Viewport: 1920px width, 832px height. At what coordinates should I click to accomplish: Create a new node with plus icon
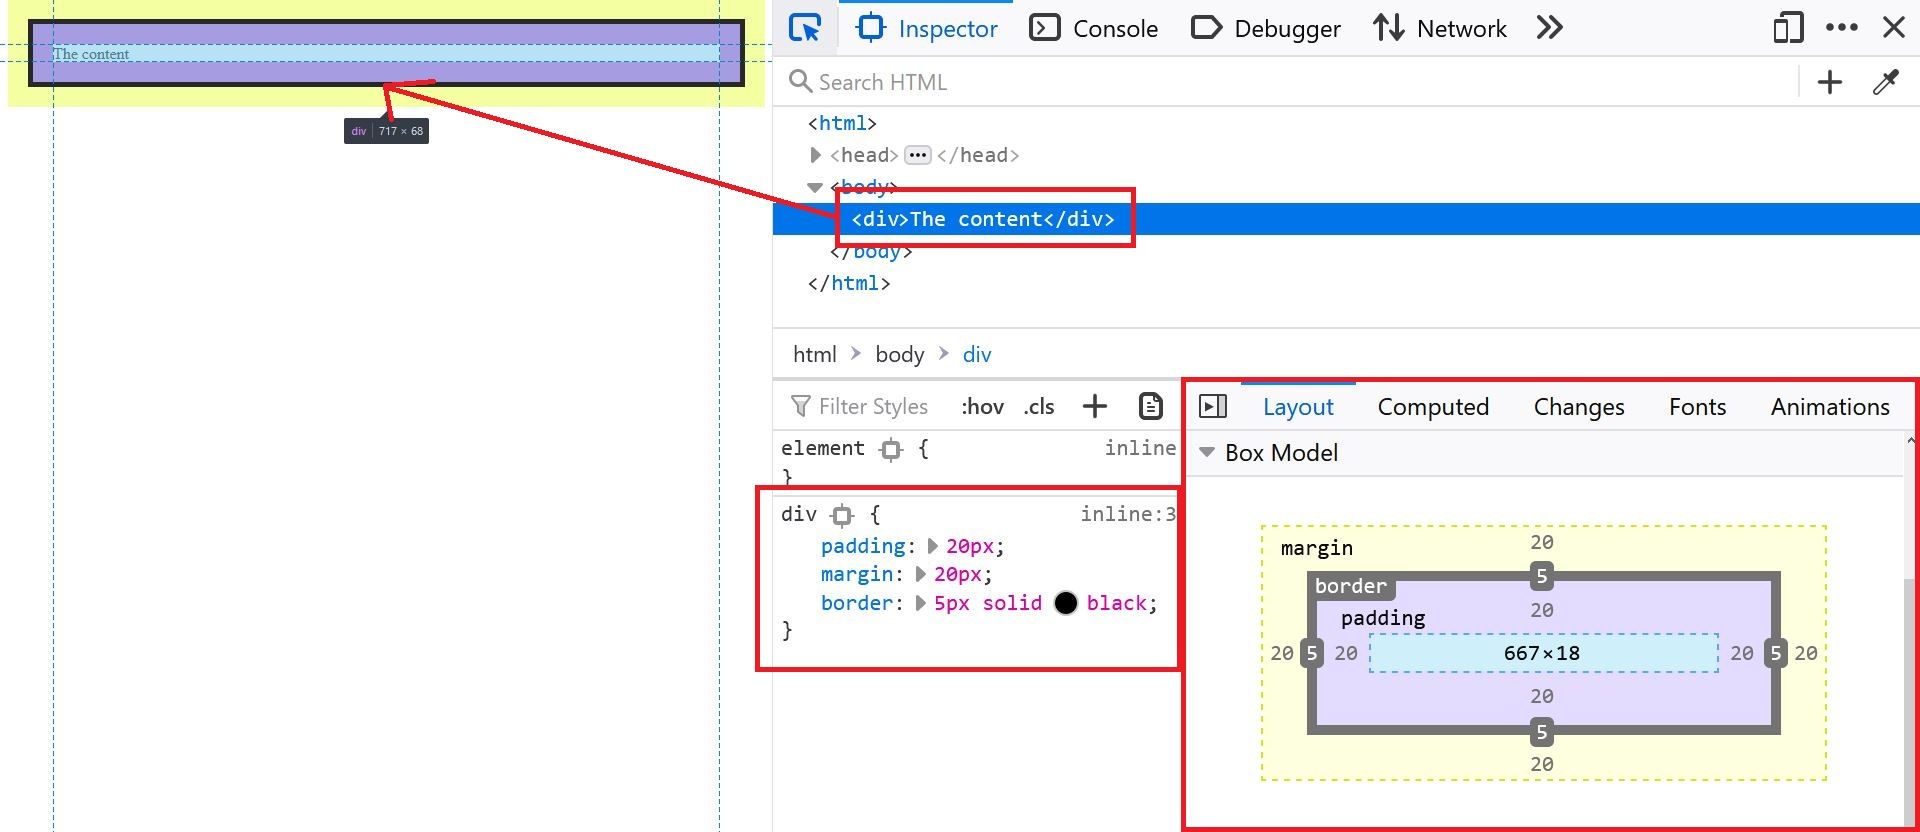point(1830,82)
